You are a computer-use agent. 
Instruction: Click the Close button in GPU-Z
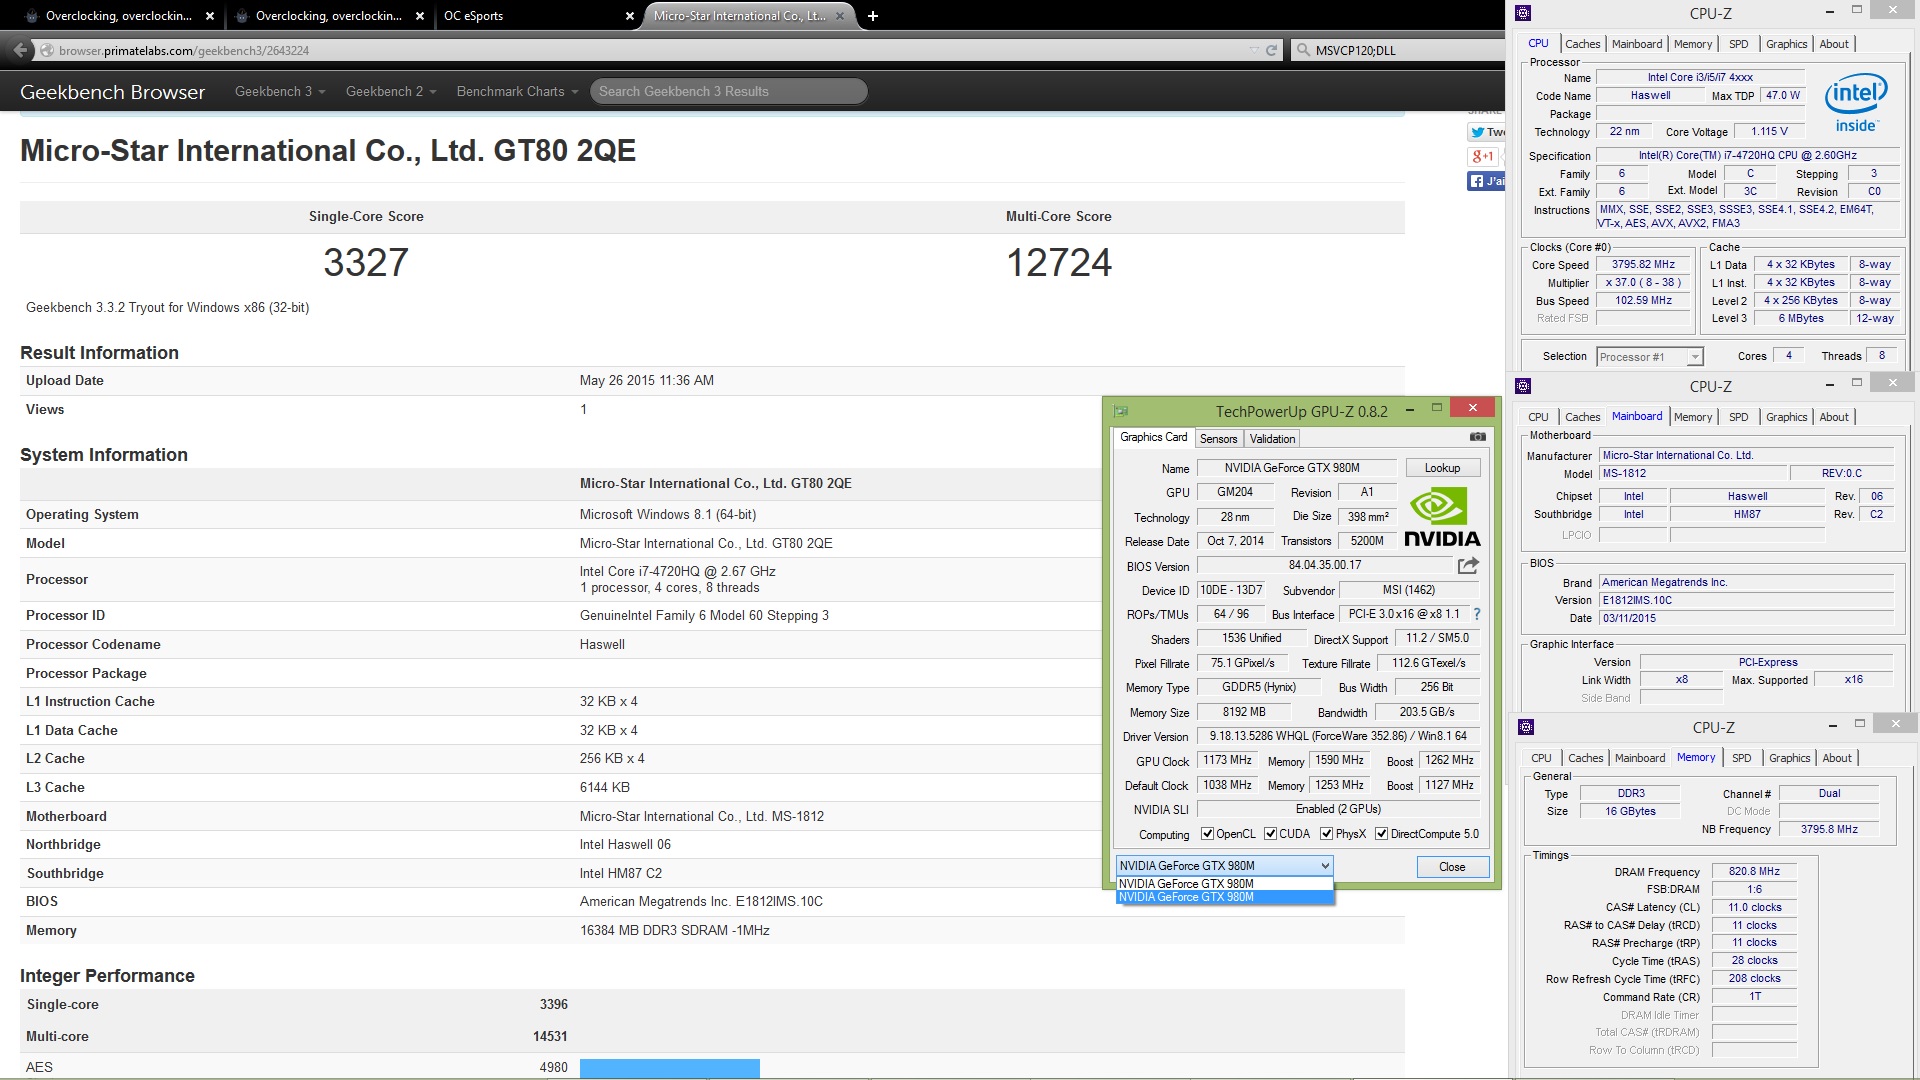[1452, 867]
